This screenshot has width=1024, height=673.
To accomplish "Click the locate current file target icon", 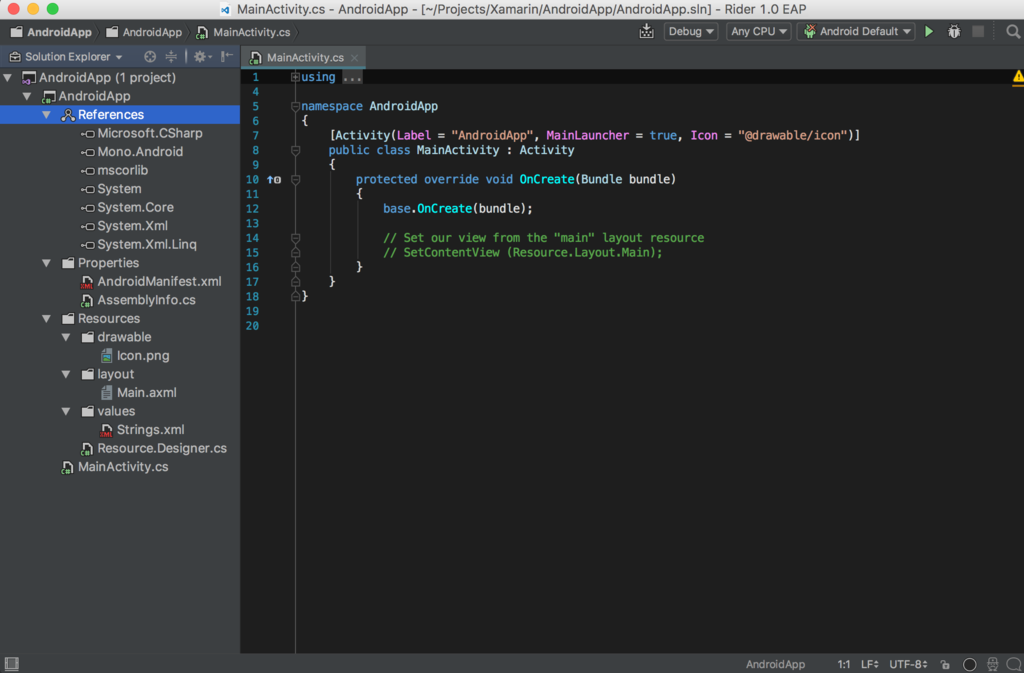I will click(150, 57).
